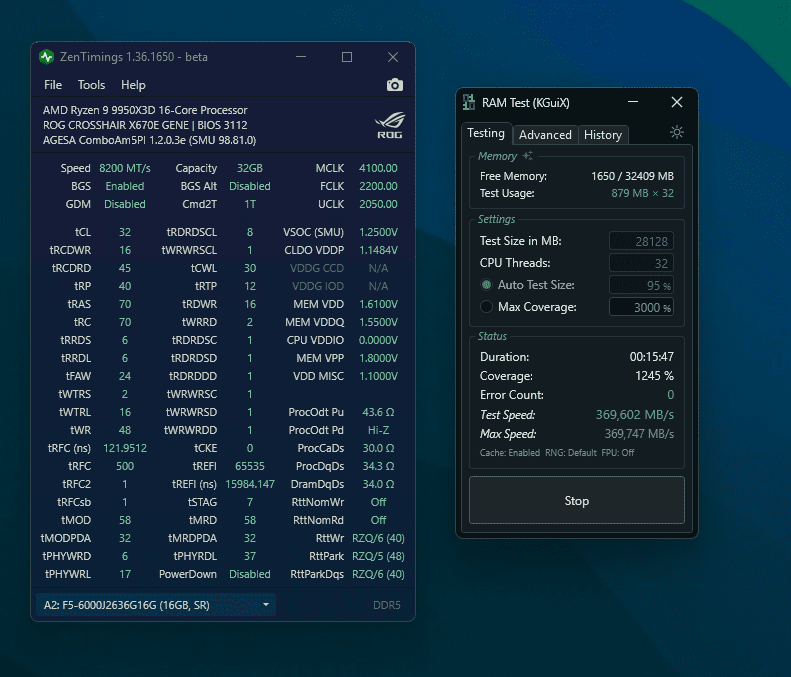Screen dimensions: 791x677
Task: Click the Max Speed value 369,747 MB/s
Action: (x=639, y=434)
